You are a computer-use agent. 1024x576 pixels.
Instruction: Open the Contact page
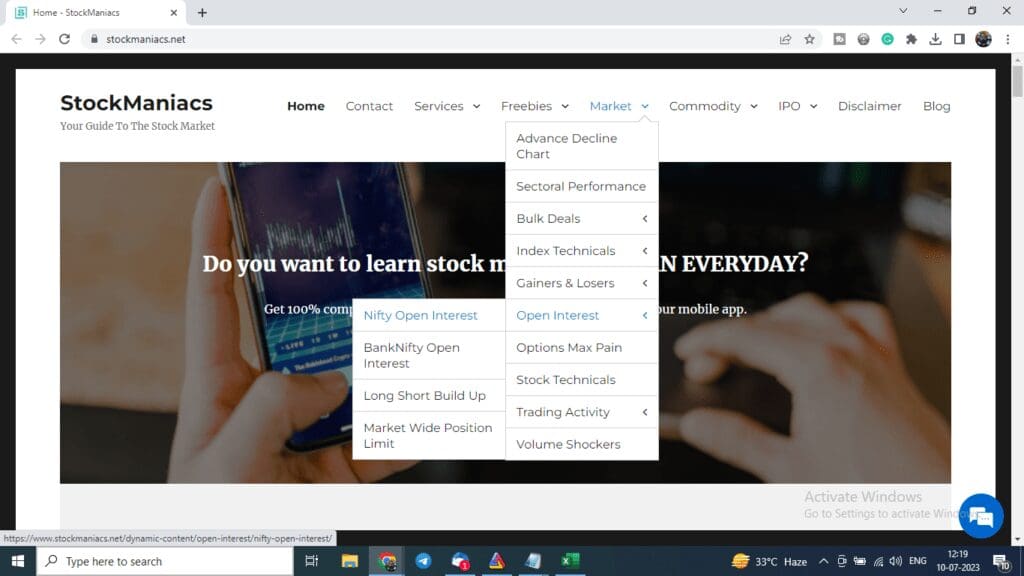tap(369, 106)
